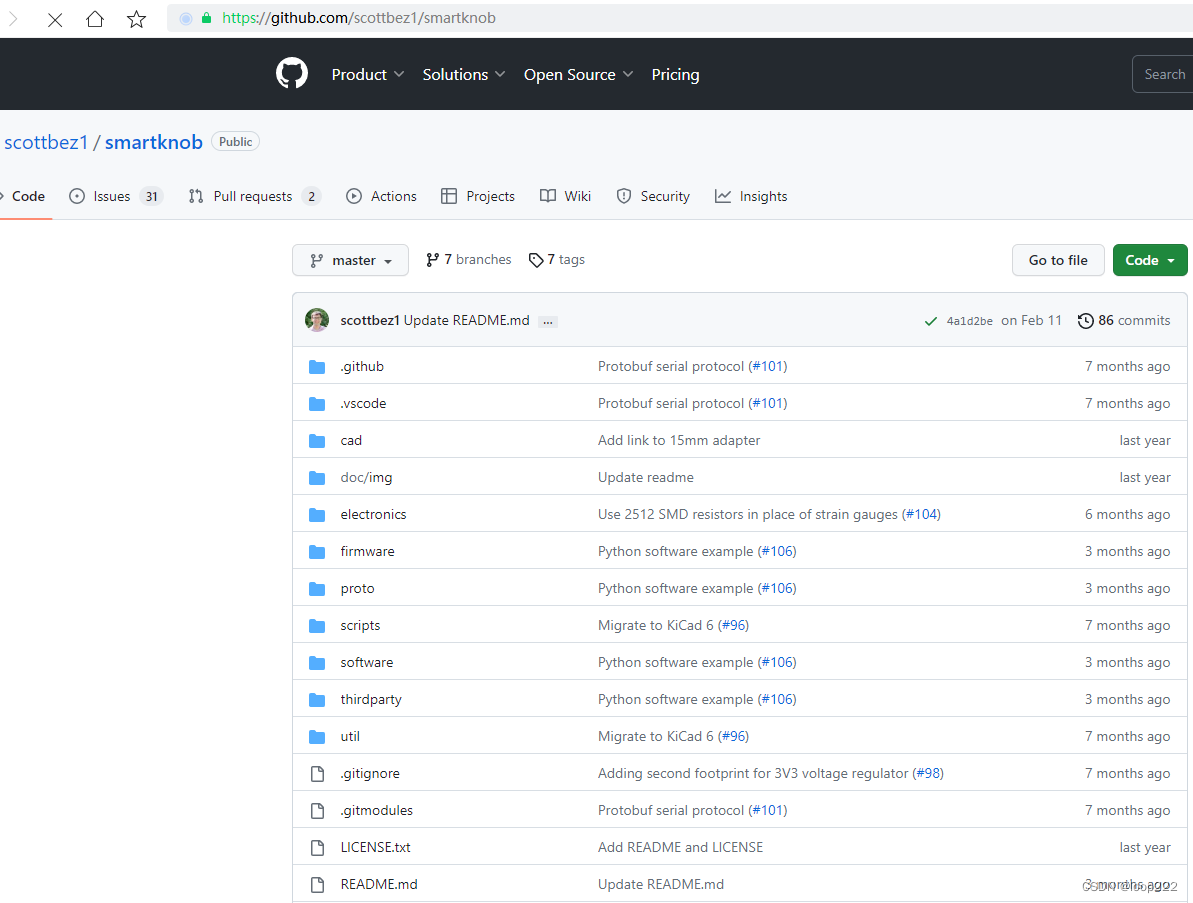Click 'Update readme' commit message in doc/img row

[x=645, y=478]
